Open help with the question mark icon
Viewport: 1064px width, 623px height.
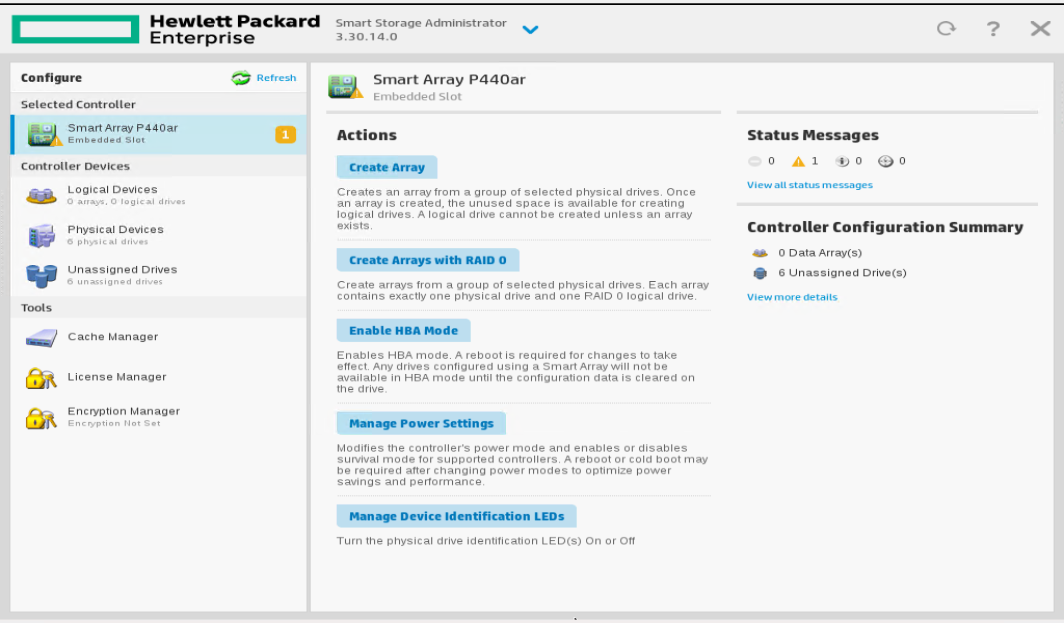tap(993, 29)
